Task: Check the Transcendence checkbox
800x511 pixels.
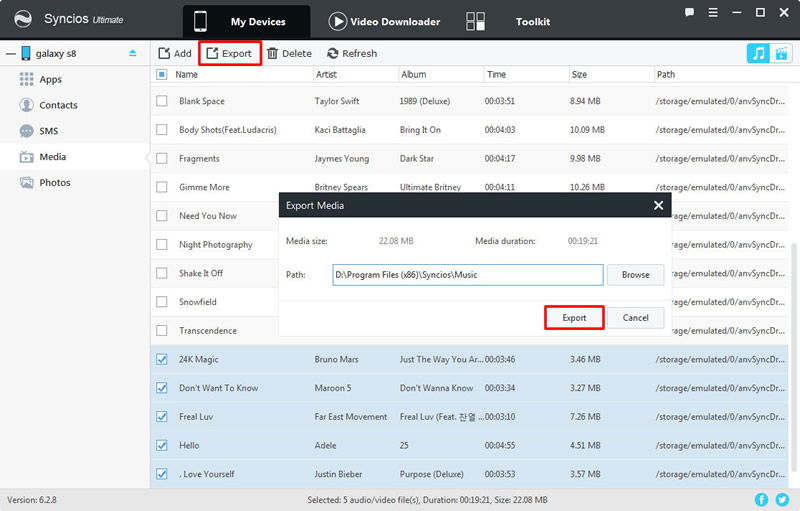Action: (162, 330)
